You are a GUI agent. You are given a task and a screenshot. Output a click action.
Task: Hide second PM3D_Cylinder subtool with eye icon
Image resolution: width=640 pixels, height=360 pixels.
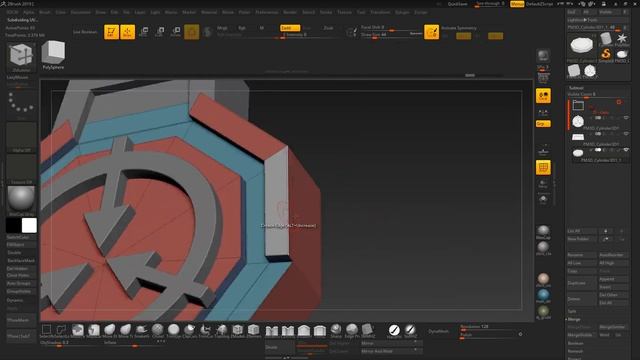pos(626,134)
